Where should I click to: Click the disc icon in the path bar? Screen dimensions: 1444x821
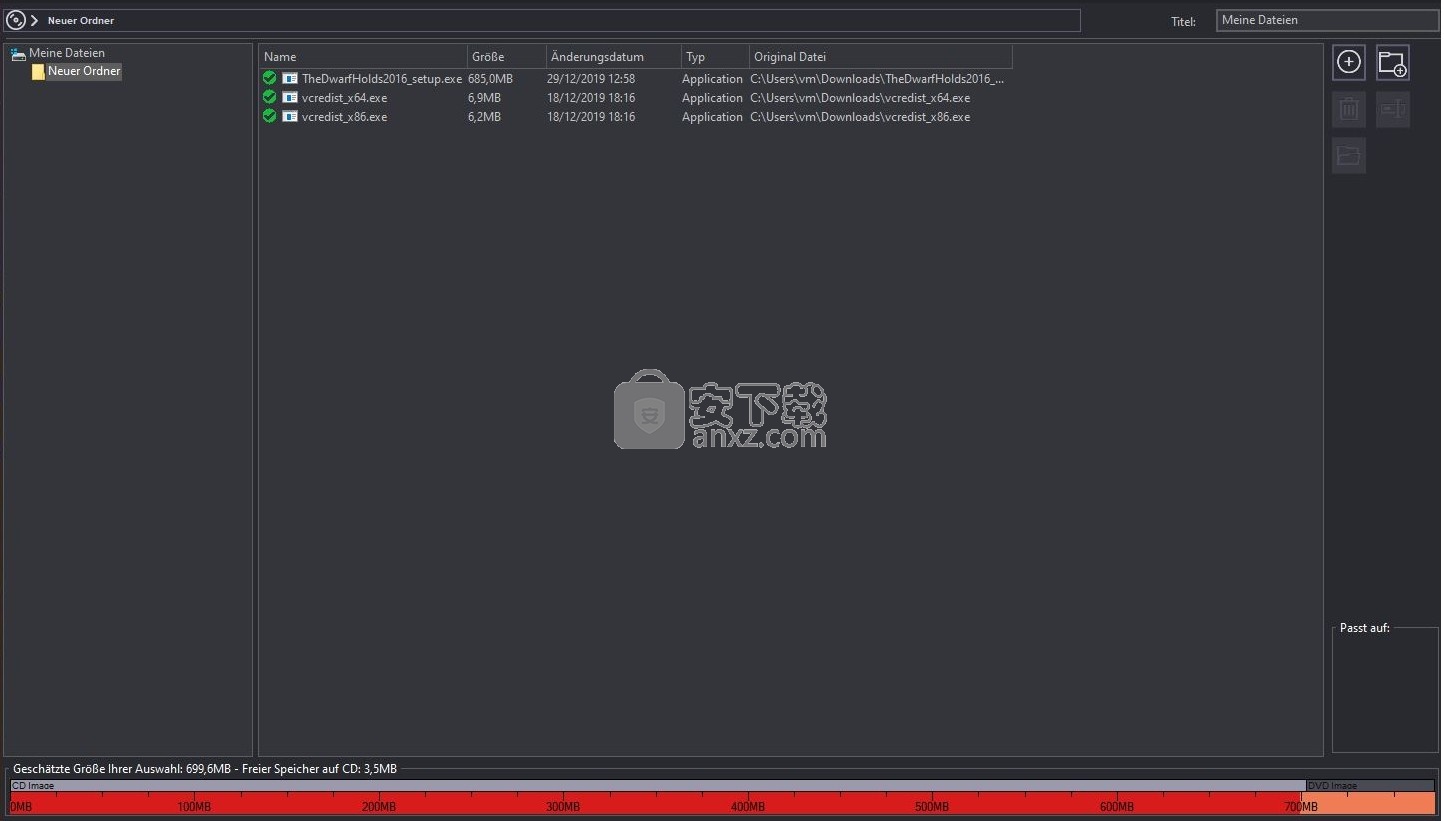point(15,20)
